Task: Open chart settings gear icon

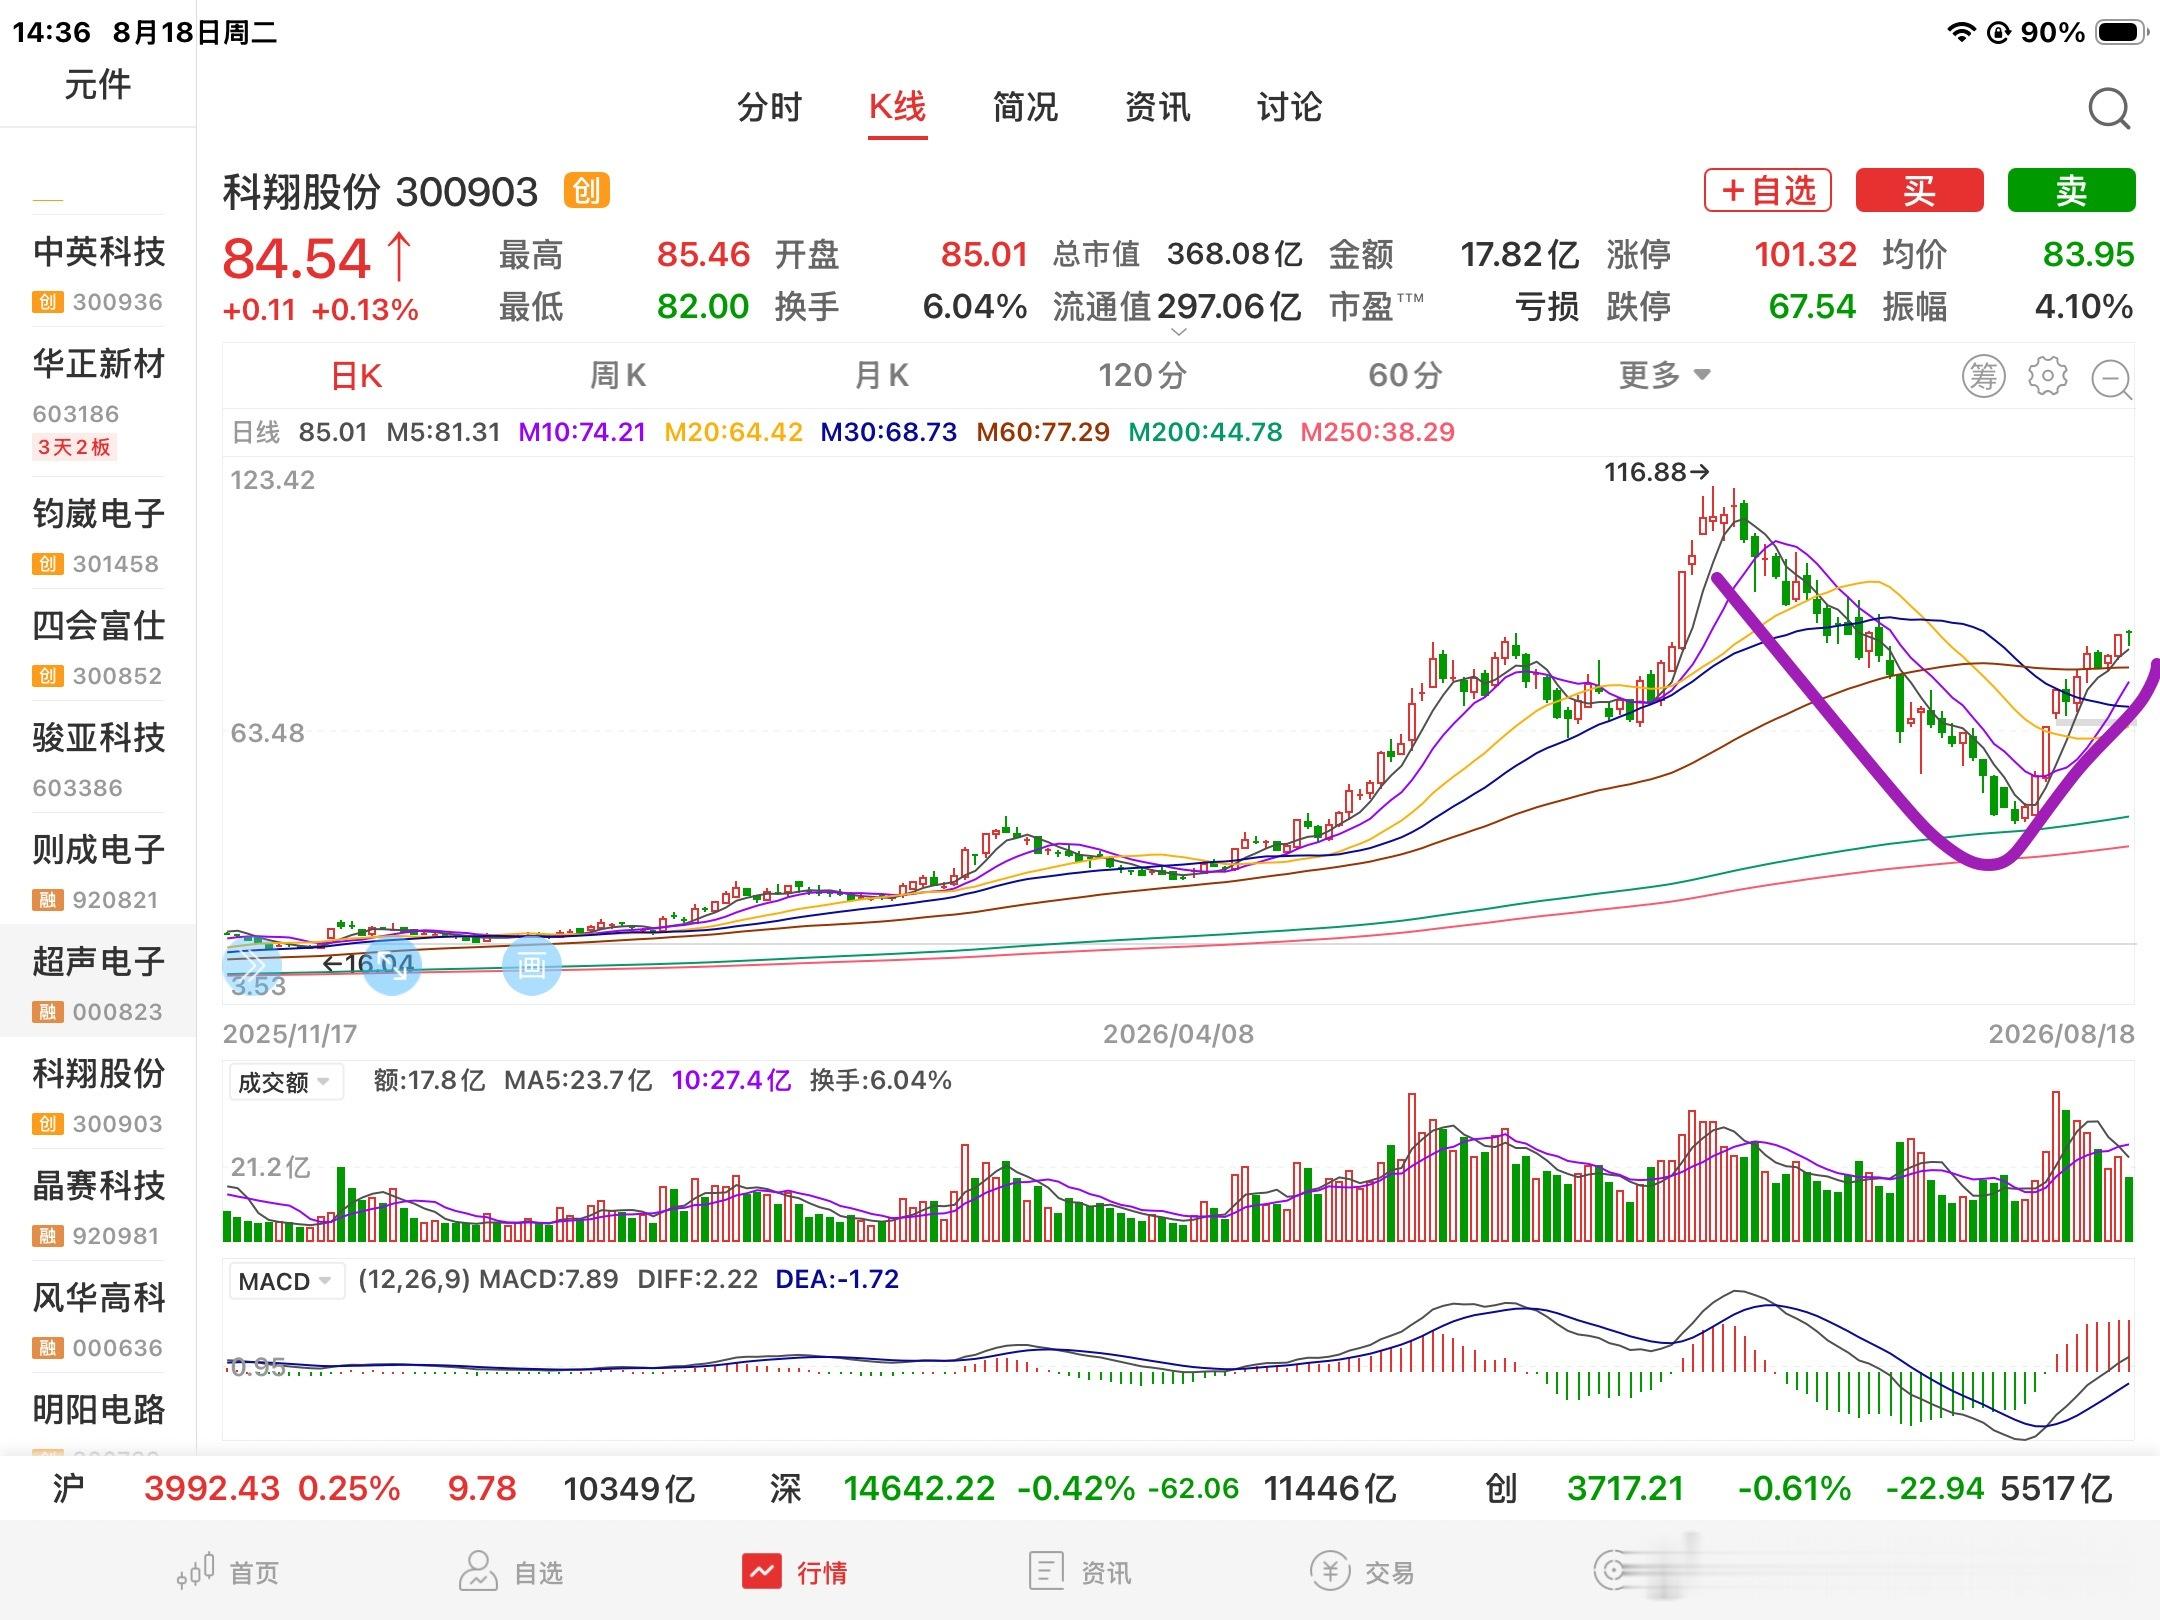Action: coord(2047,376)
